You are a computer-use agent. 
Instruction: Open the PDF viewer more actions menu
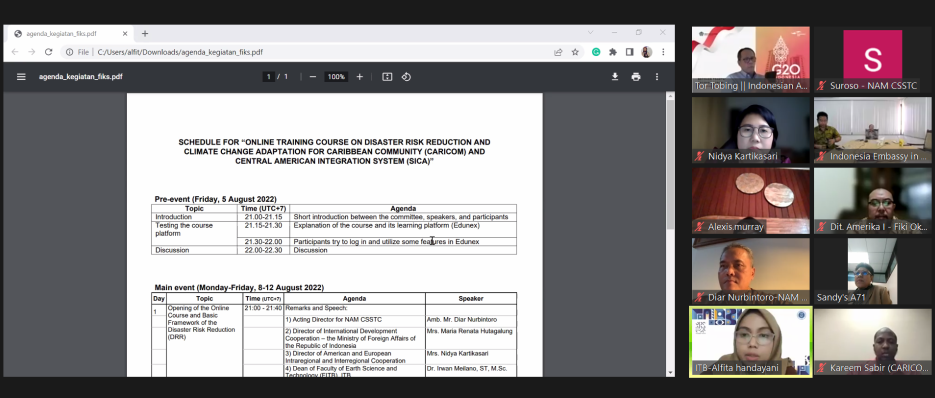pos(657,77)
